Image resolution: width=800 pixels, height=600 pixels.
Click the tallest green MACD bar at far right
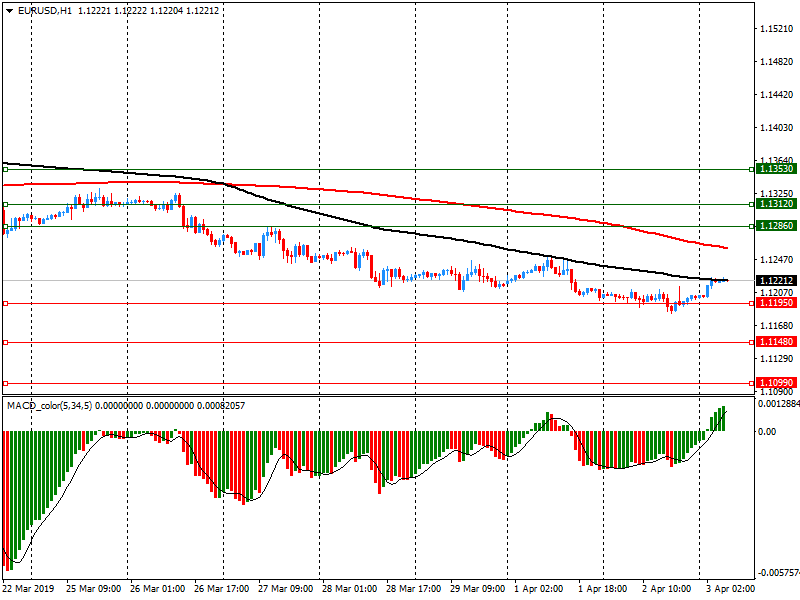pyautogui.click(x=723, y=419)
